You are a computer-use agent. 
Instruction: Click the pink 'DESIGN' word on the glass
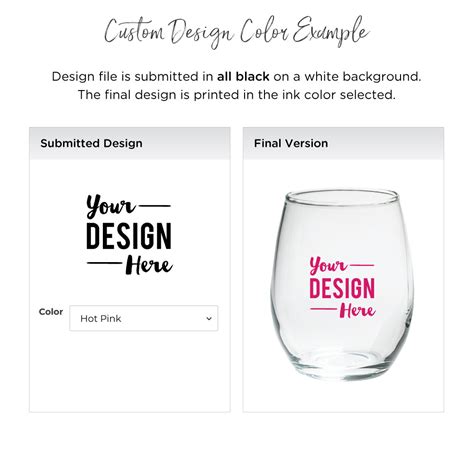pos(342,288)
